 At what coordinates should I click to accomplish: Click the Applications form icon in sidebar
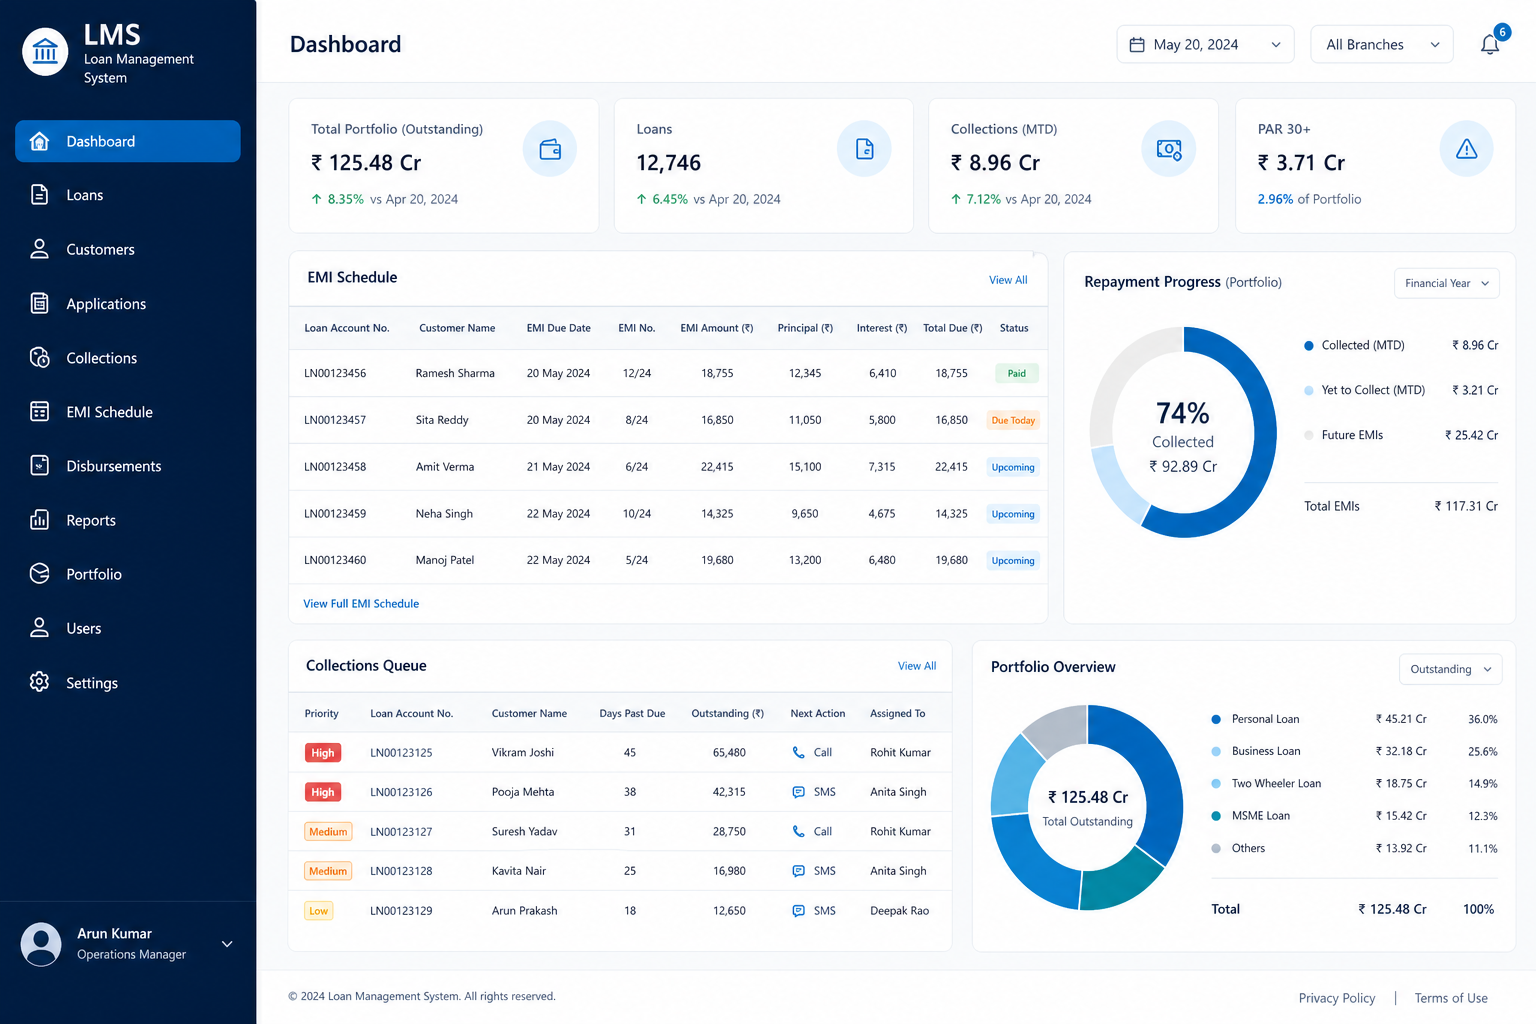pos(40,303)
